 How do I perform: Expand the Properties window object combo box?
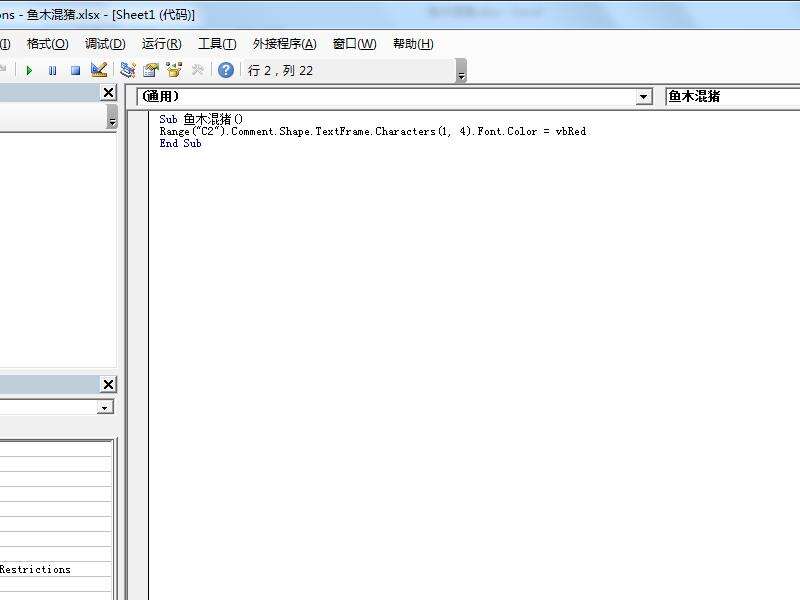[104, 407]
